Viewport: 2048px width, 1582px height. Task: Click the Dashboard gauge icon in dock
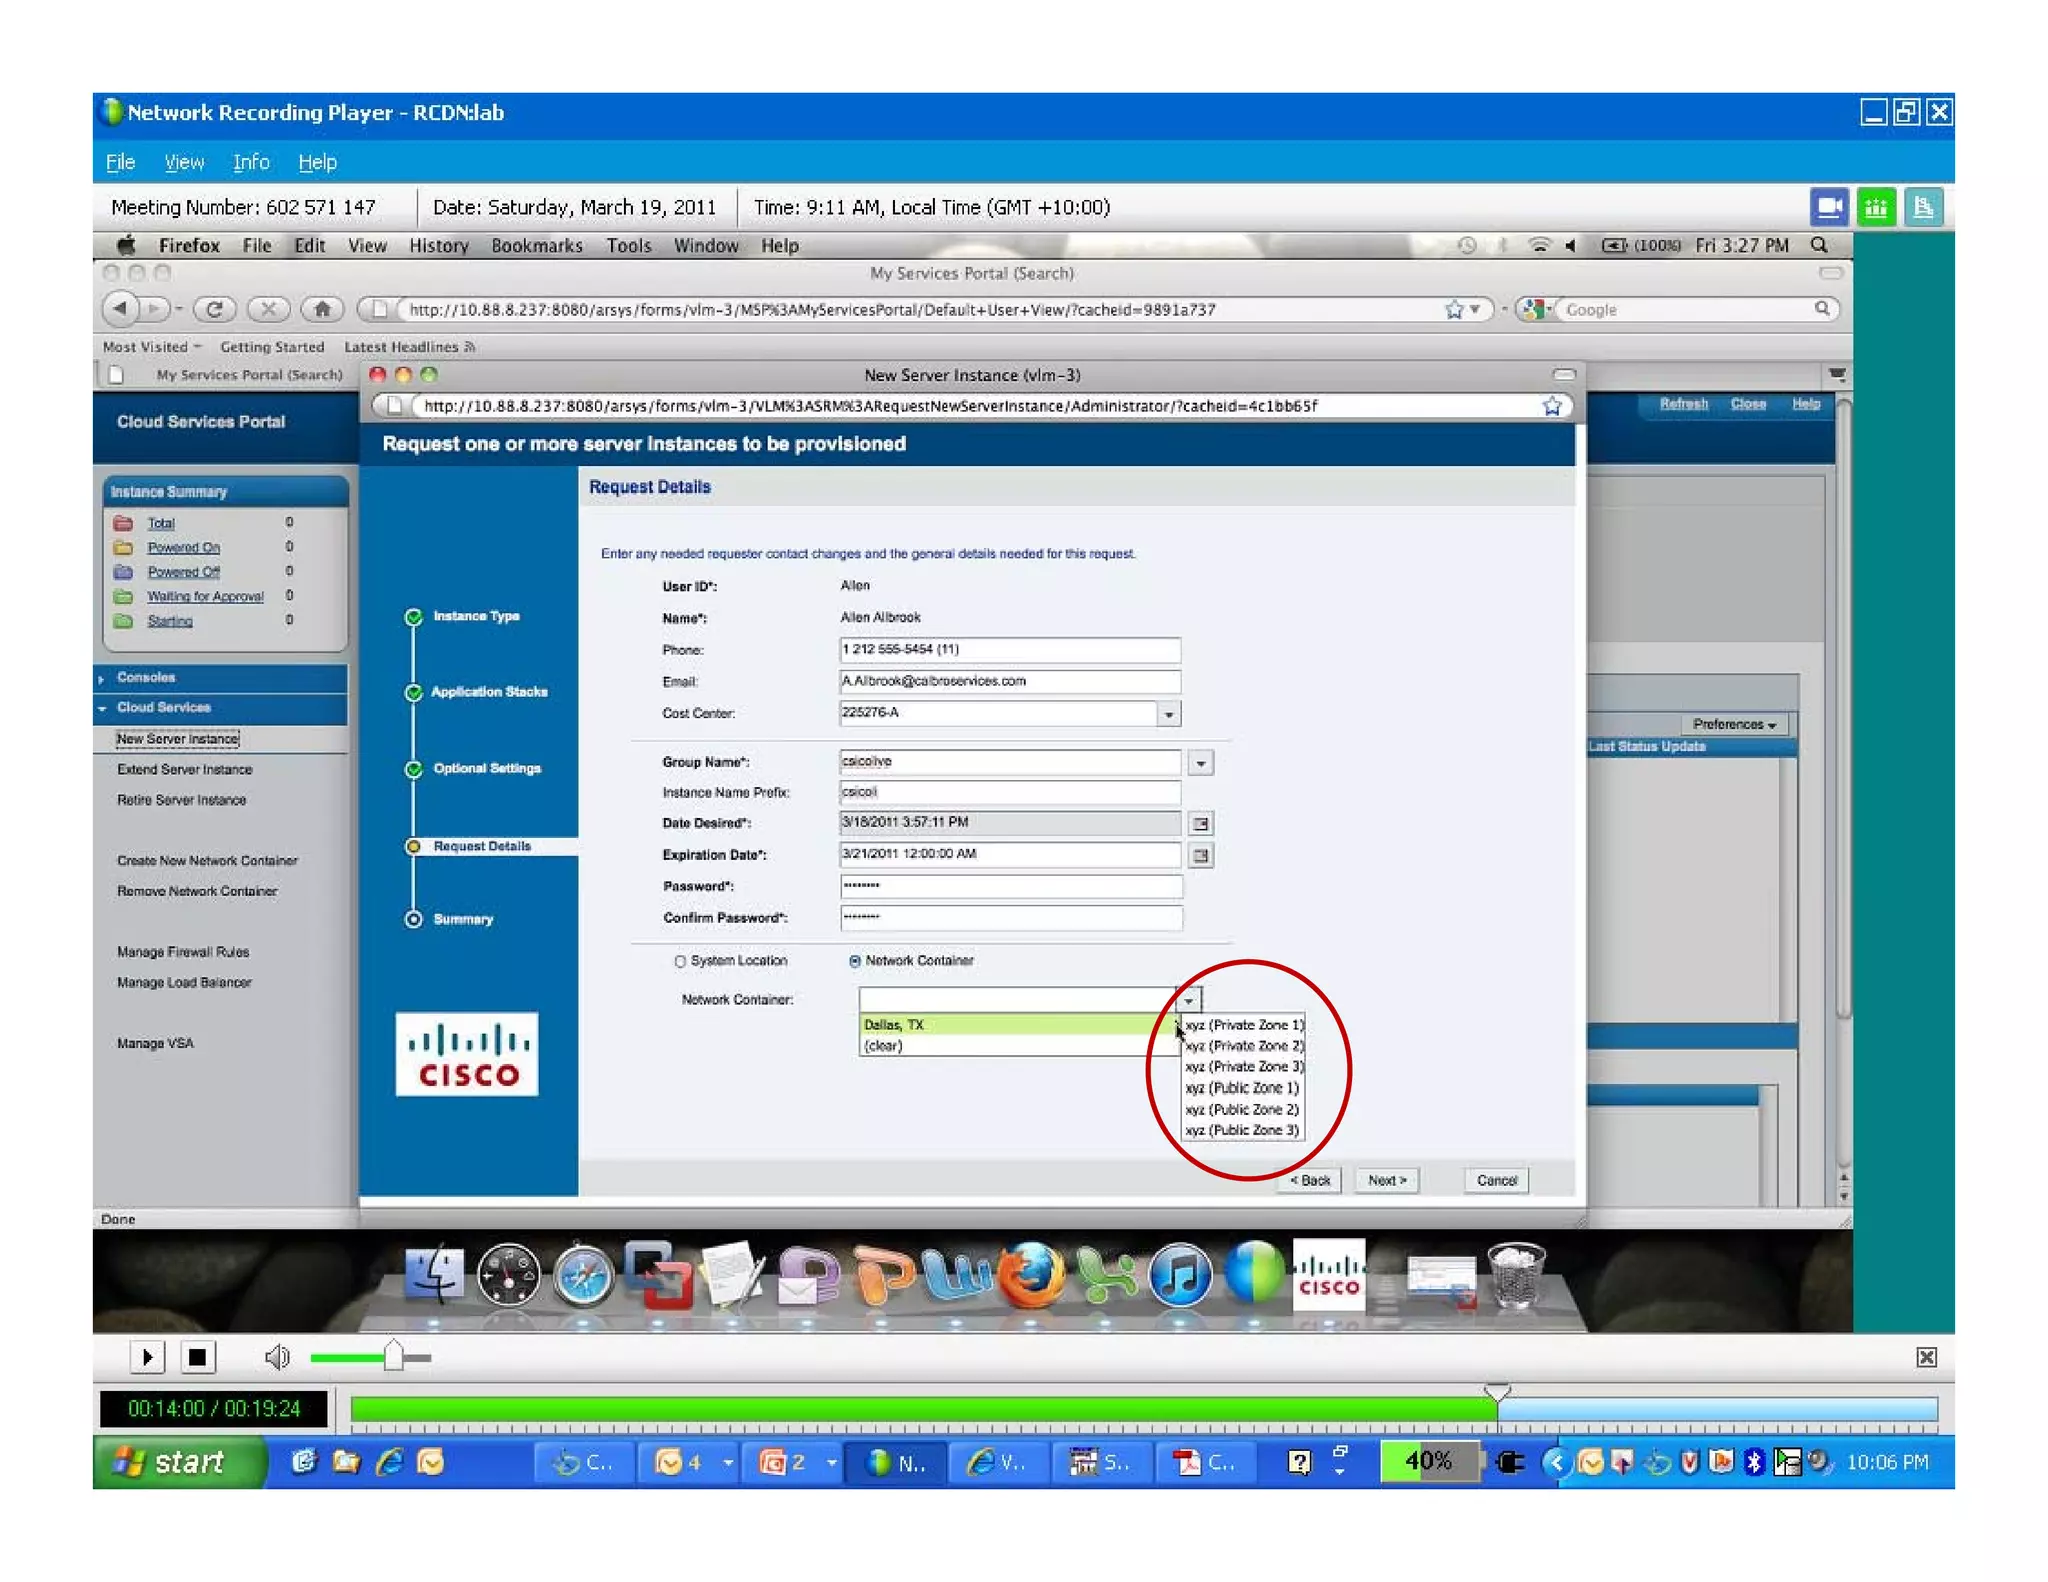(508, 1276)
